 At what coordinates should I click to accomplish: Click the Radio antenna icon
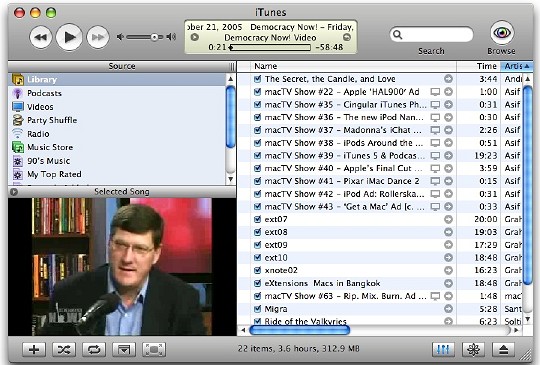[18, 134]
